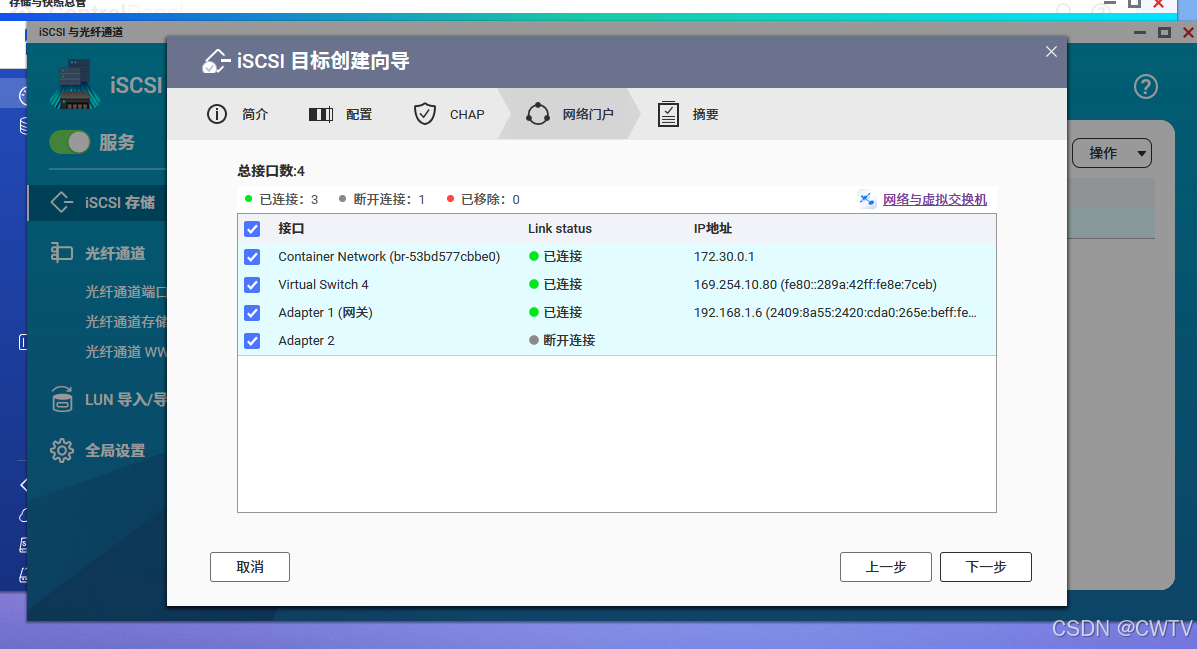Uncheck the Container Network interface checkbox
1197x649 pixels.
coord(252,257)
